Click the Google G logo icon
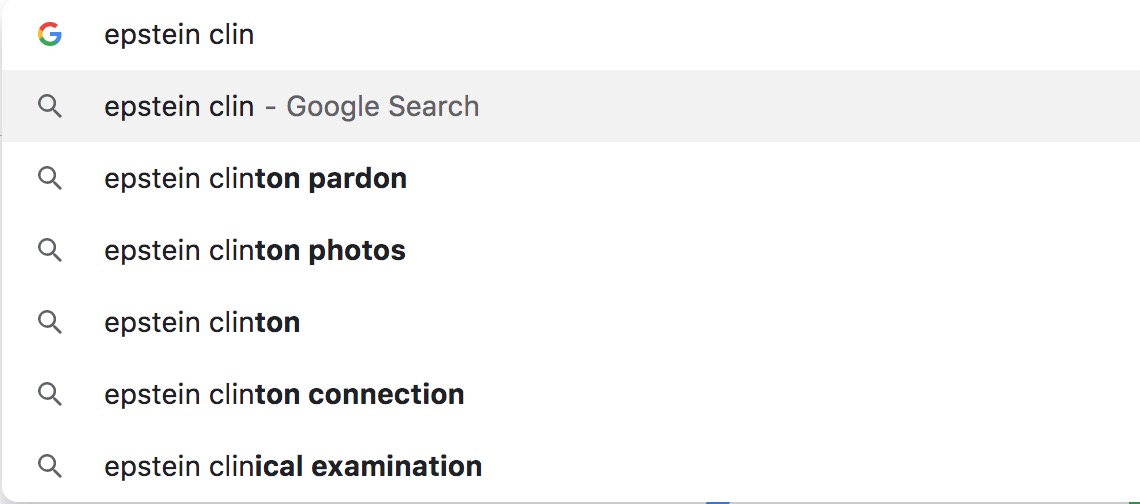Image resolution: width=1140 pixels, height=504 pixels. (49, 34)
